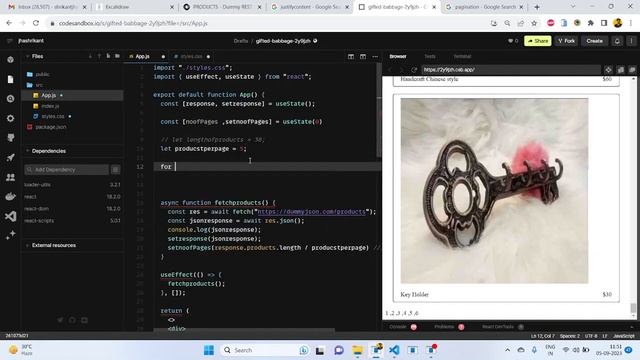This screenshot has height=360, width=640.
Task: Switch to the App.js editor tab
Action: (142, 56)
